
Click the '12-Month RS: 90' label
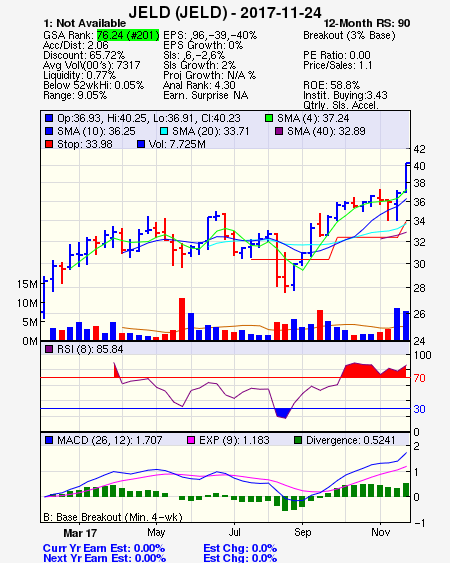pyautogui.click(x=367, y=23)
